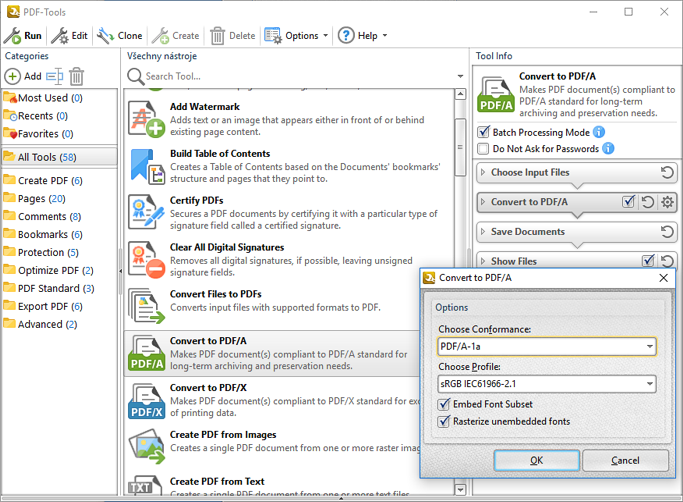683x502 pixels.
Task: Click the Edit tool button
Action: click(x=70, y=36)
